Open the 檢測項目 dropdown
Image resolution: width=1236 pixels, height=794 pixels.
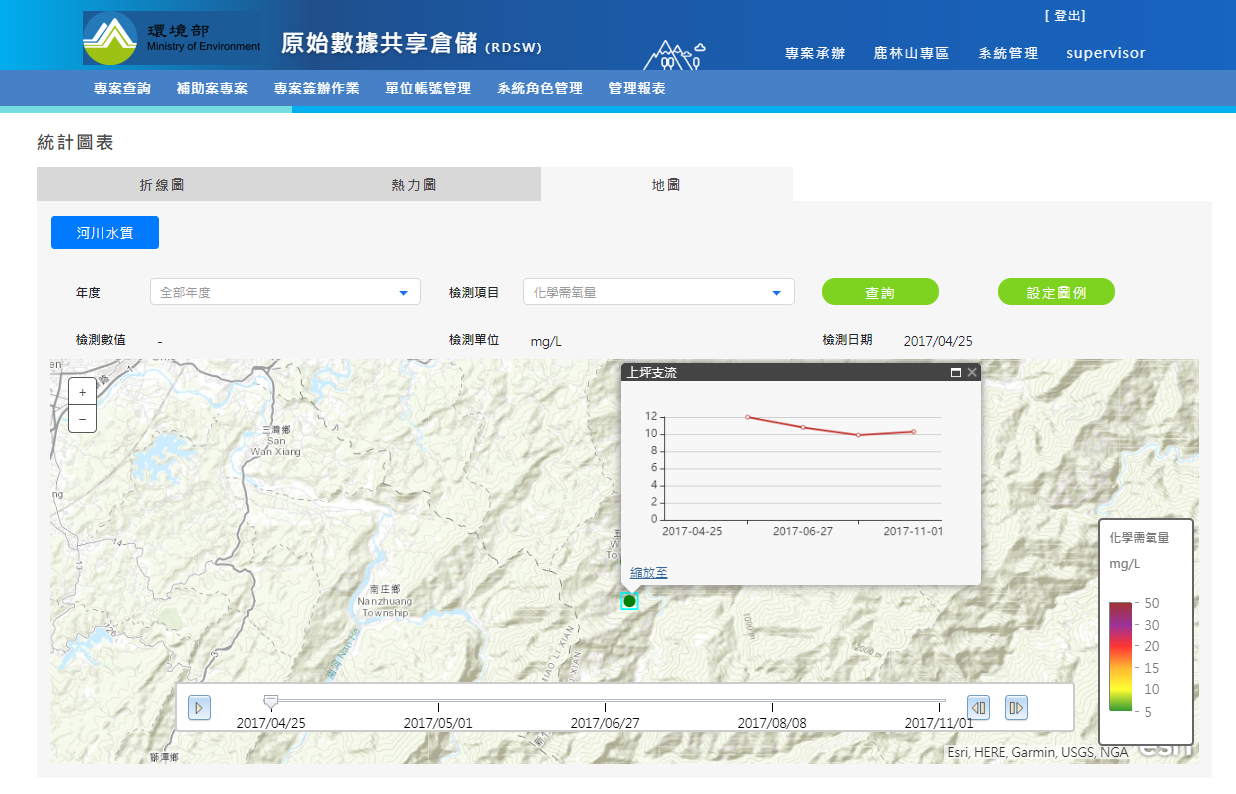tap(658, 292)
